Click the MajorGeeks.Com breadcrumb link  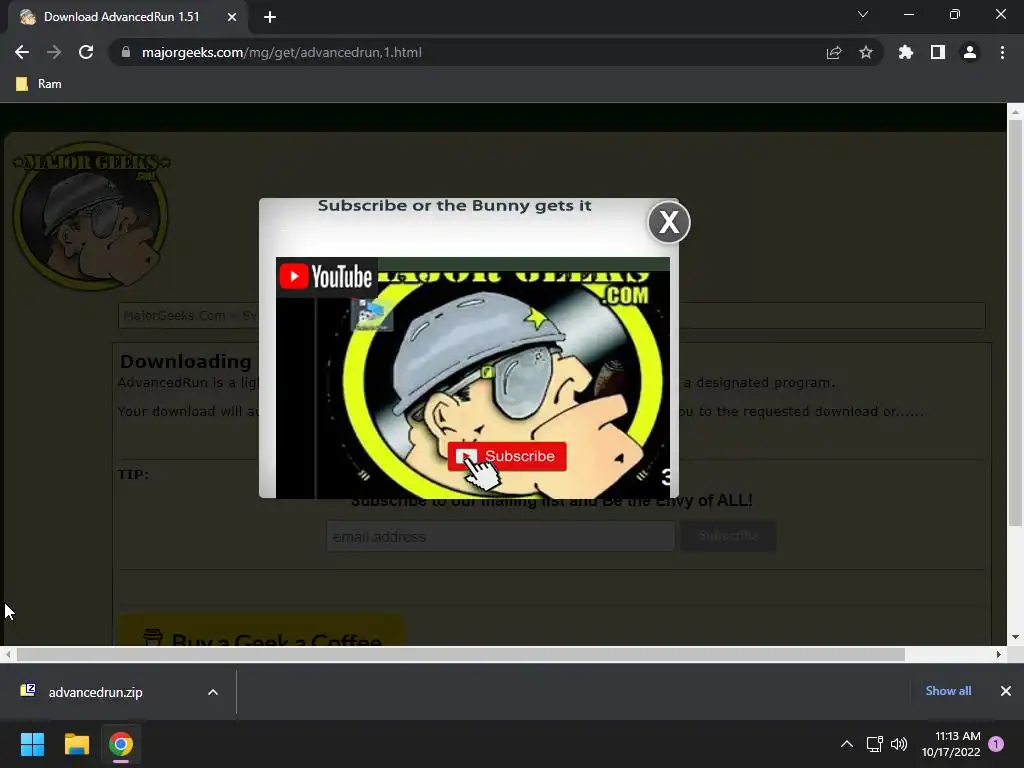tap(174, 315)
